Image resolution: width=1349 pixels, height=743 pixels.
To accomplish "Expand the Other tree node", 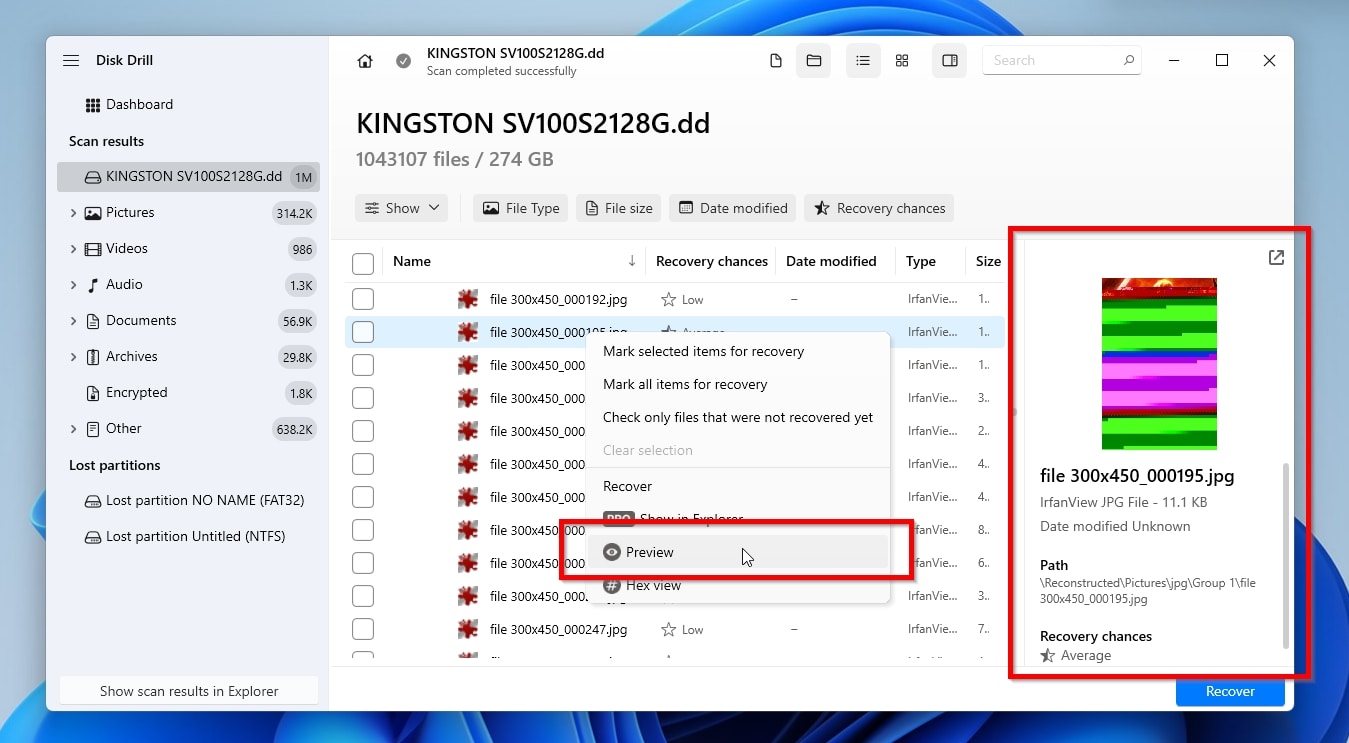I will [x=73, y=429].
